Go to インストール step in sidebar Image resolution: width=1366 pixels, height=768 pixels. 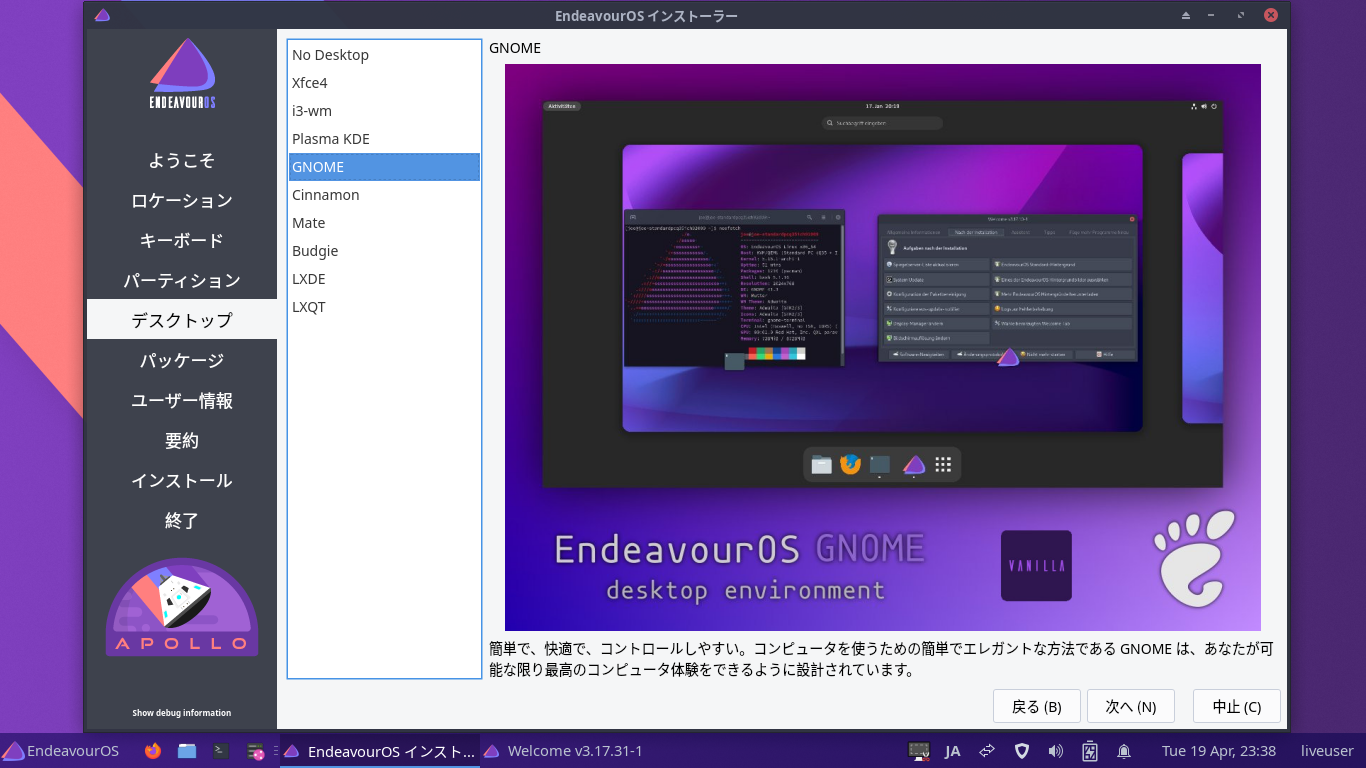(x=182, y=480)
